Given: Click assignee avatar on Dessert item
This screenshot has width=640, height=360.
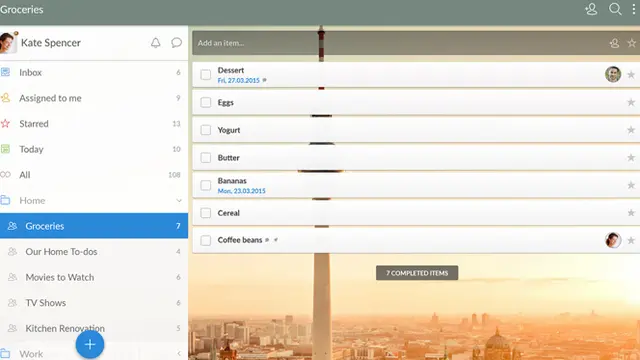Looking at the screenshot, I should point(613,74).
